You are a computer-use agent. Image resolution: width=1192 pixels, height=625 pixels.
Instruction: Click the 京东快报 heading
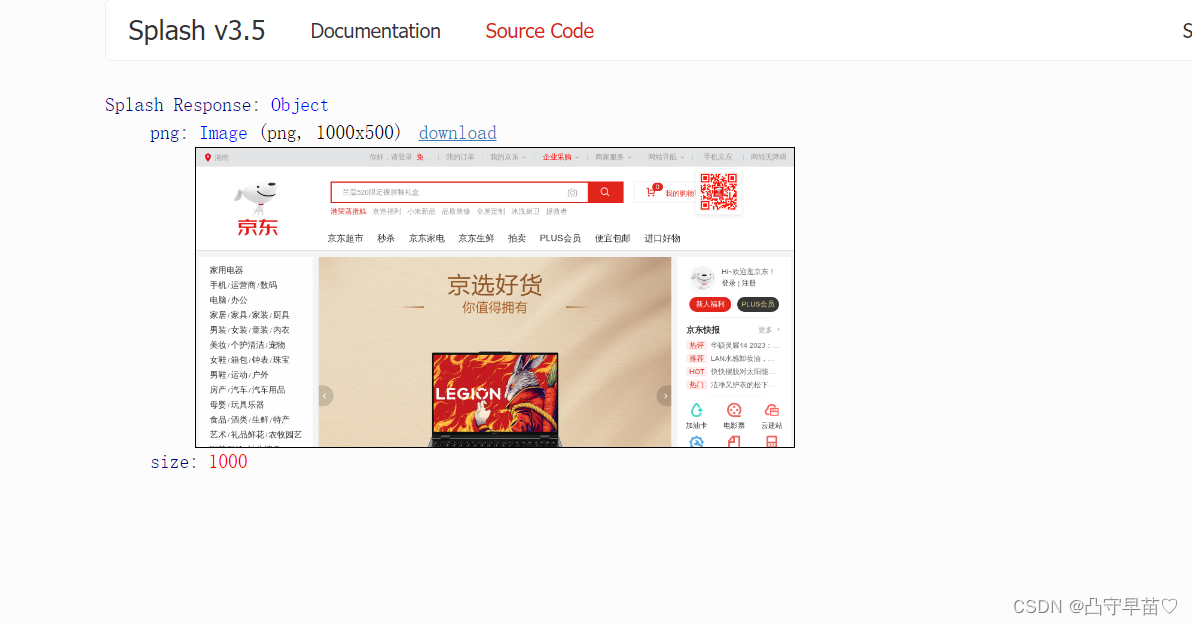[702, 330]
